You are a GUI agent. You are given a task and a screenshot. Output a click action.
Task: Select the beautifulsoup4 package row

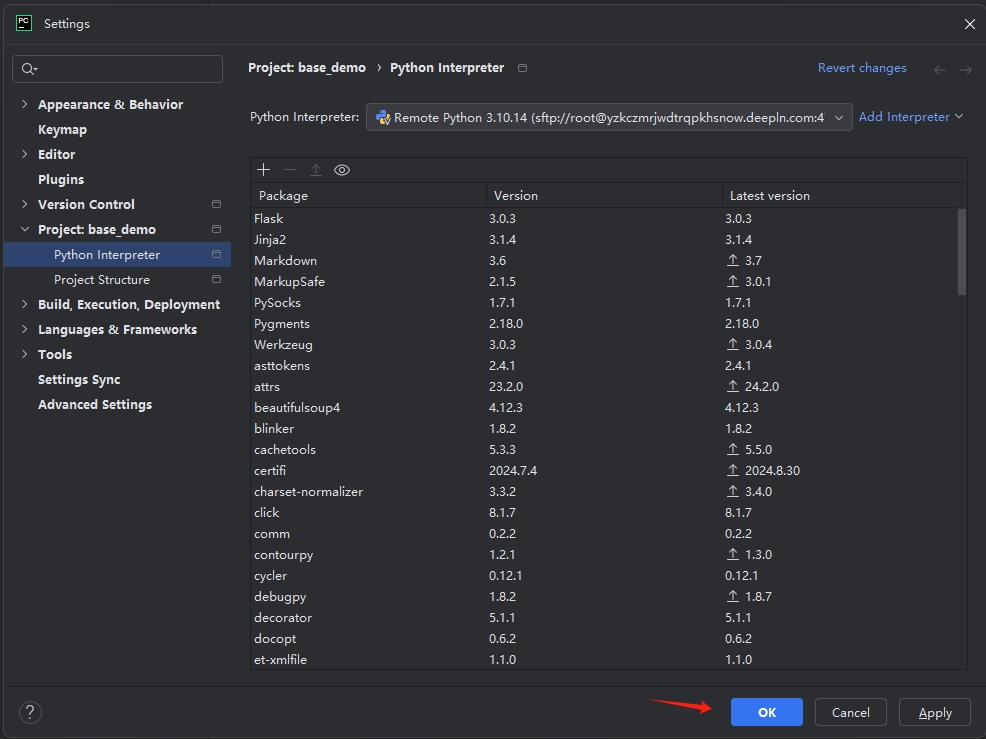click(x=604, y=408)
